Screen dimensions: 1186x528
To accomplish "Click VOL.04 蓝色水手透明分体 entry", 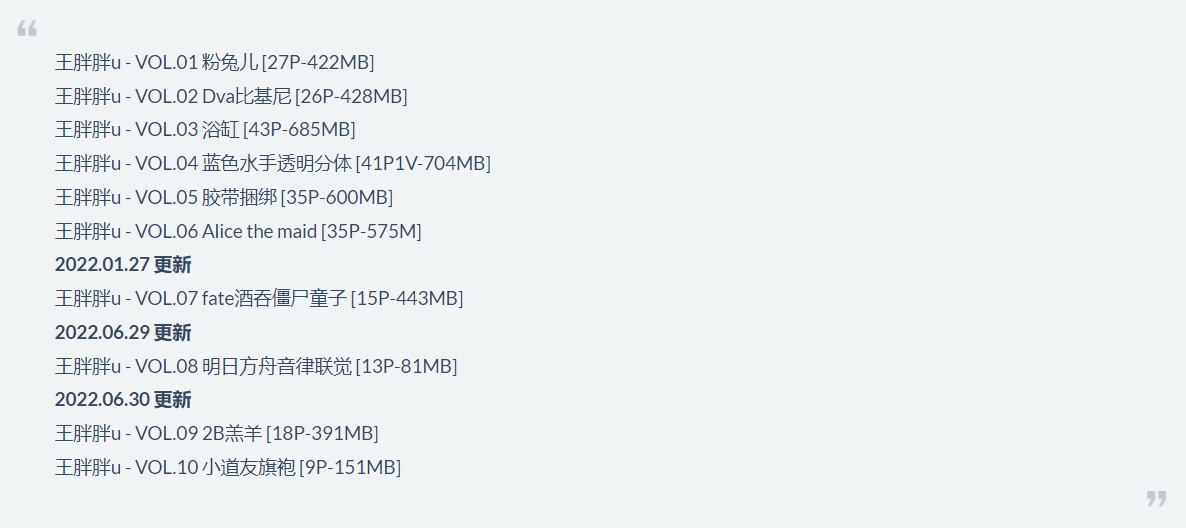I will [273, 163].
